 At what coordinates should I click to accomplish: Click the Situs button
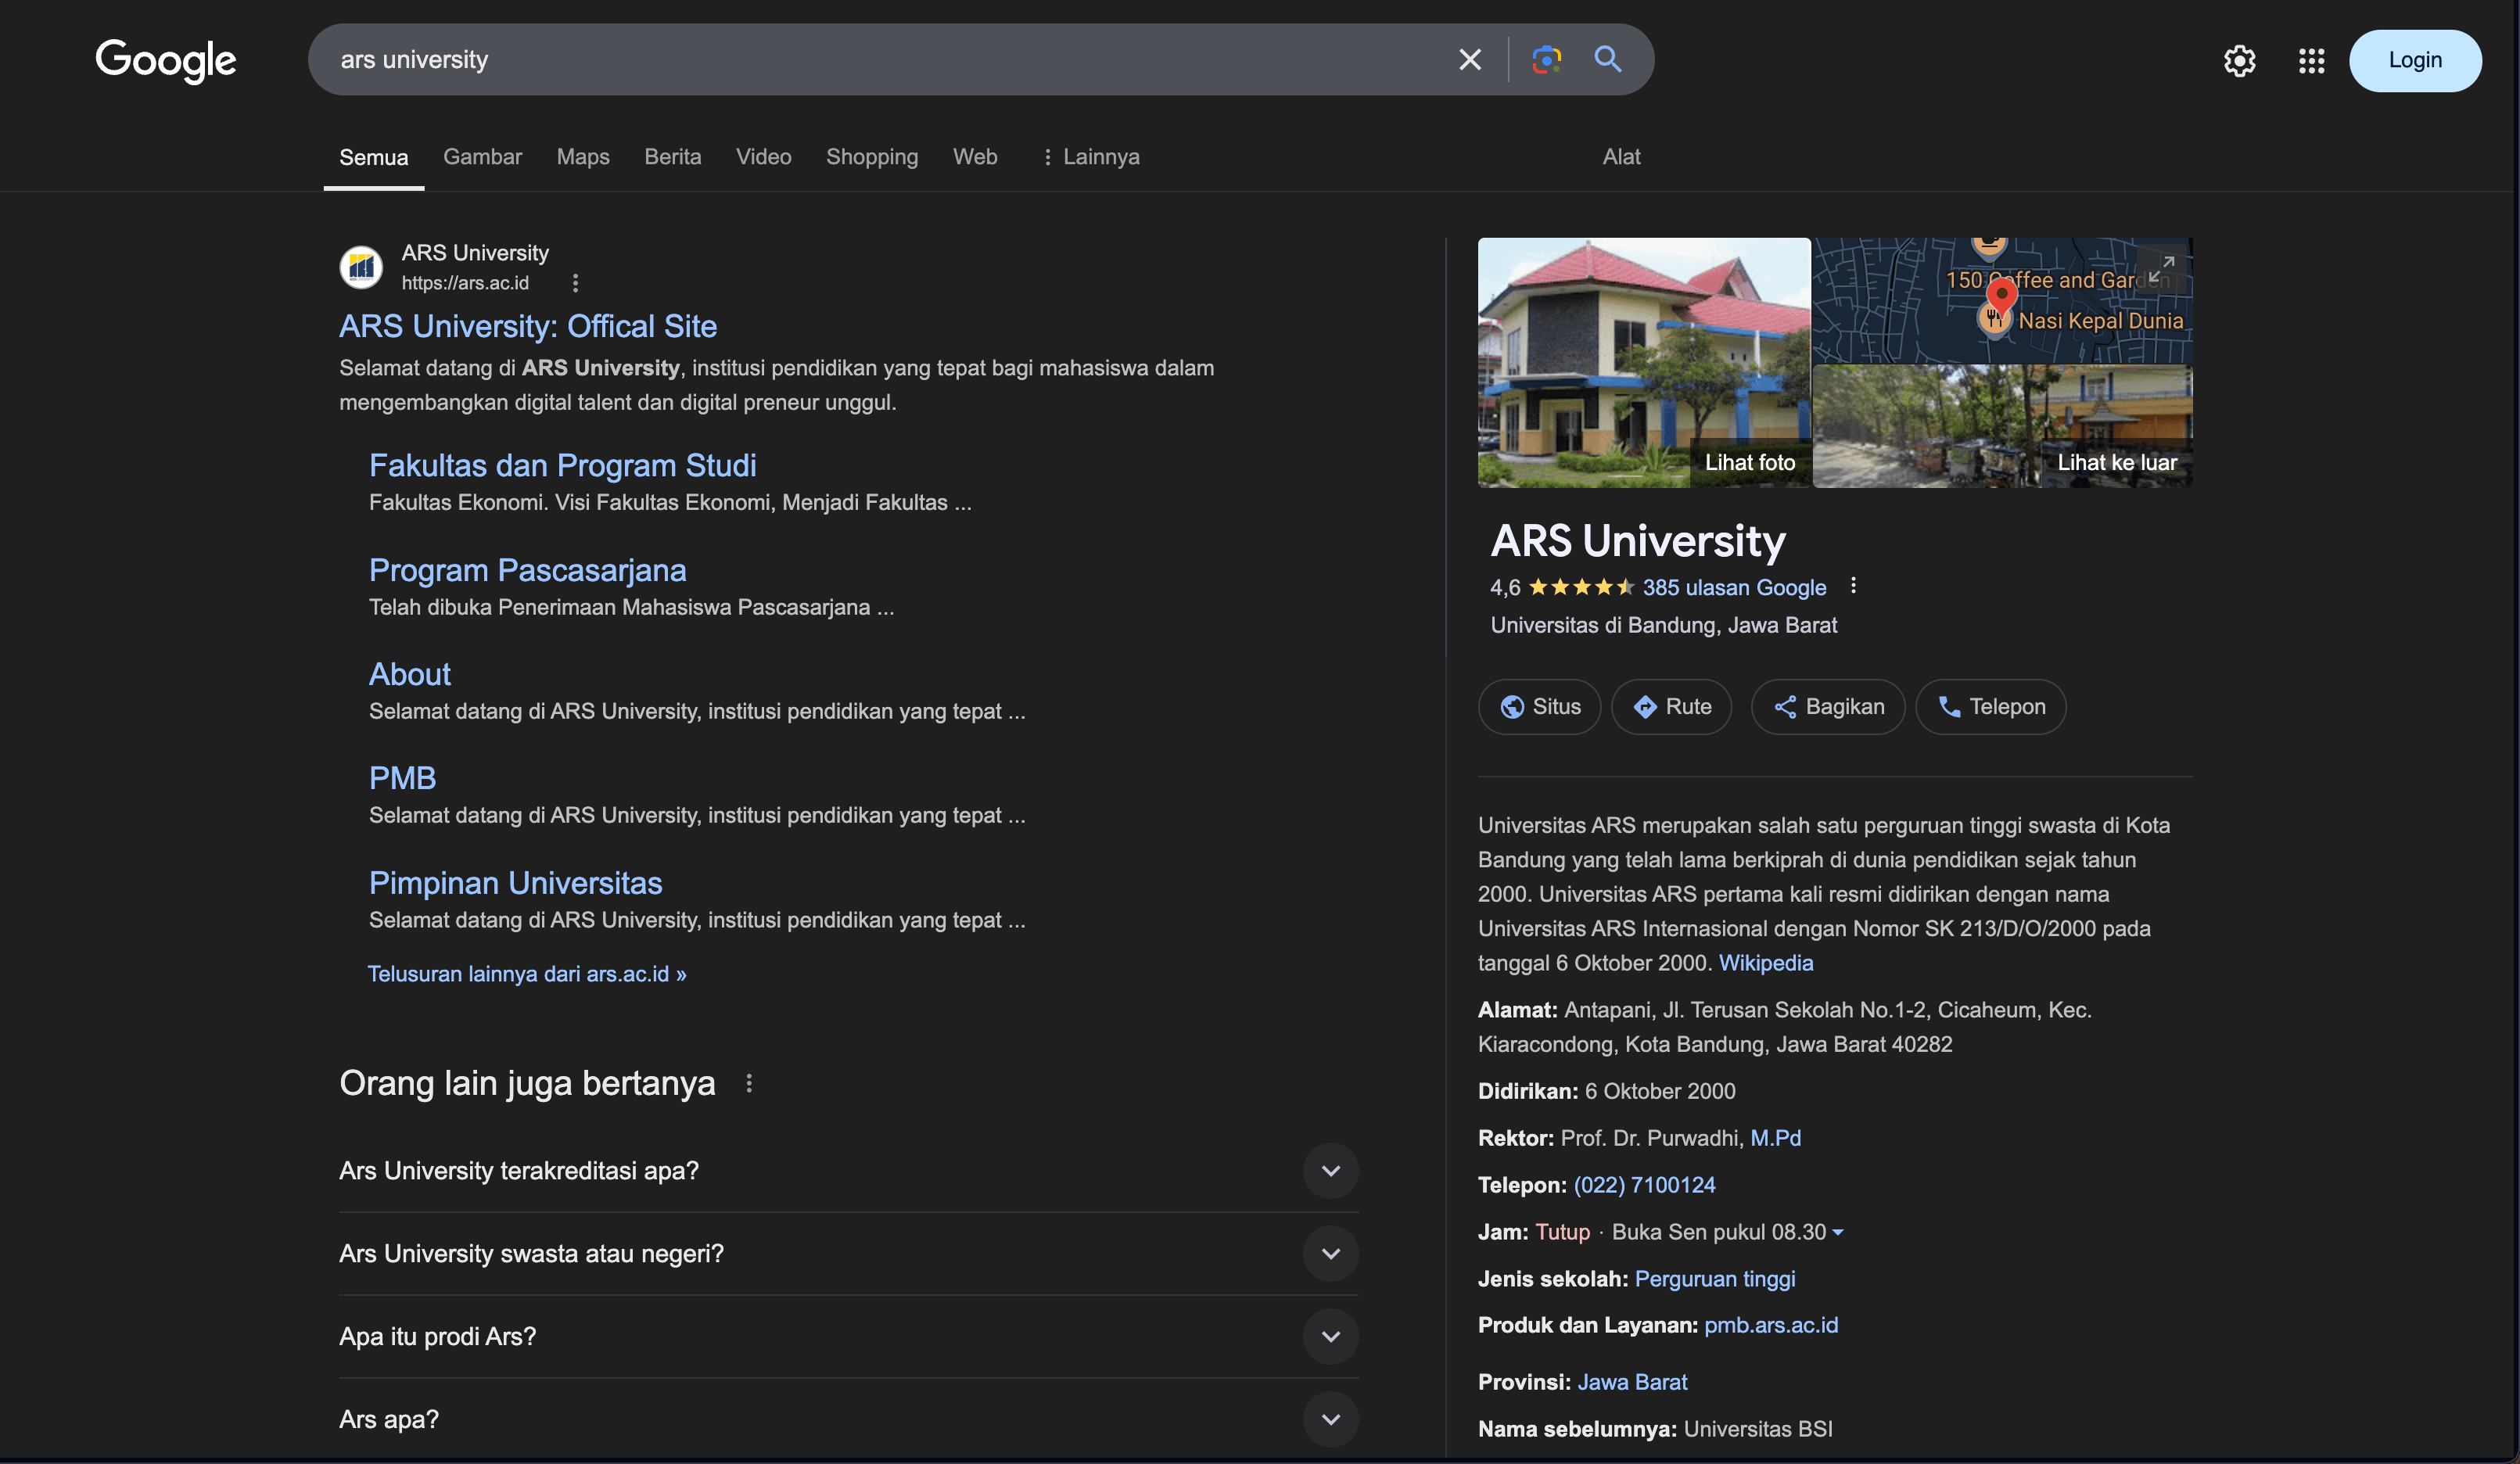click(1540, 707)
